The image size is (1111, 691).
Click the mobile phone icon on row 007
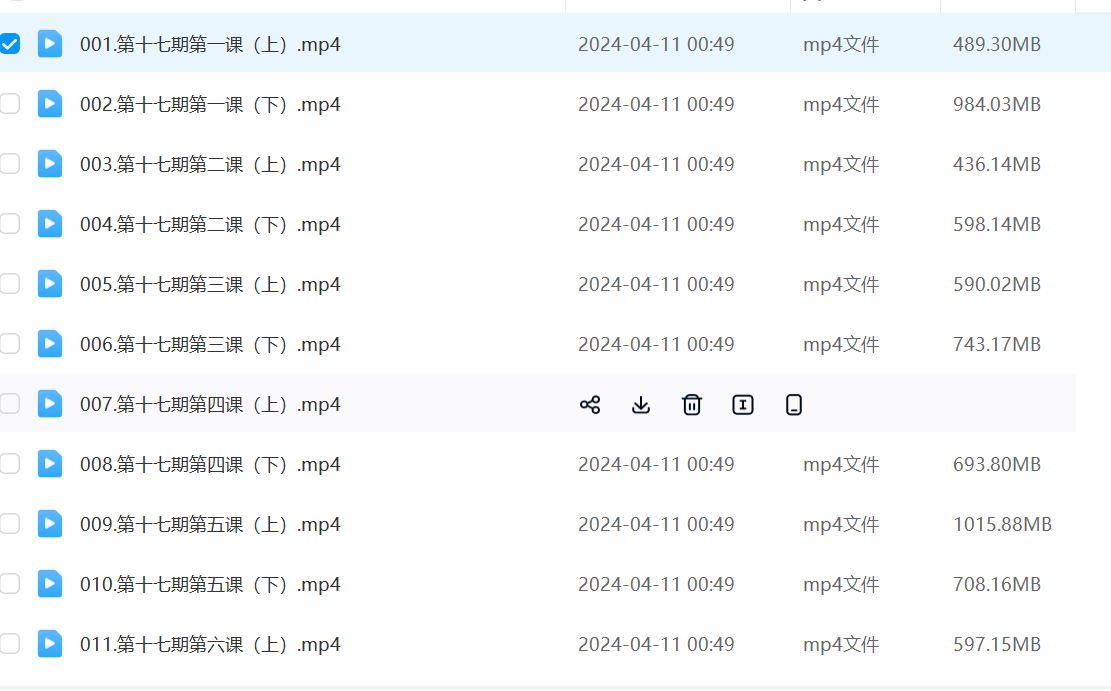click(794, 404)
